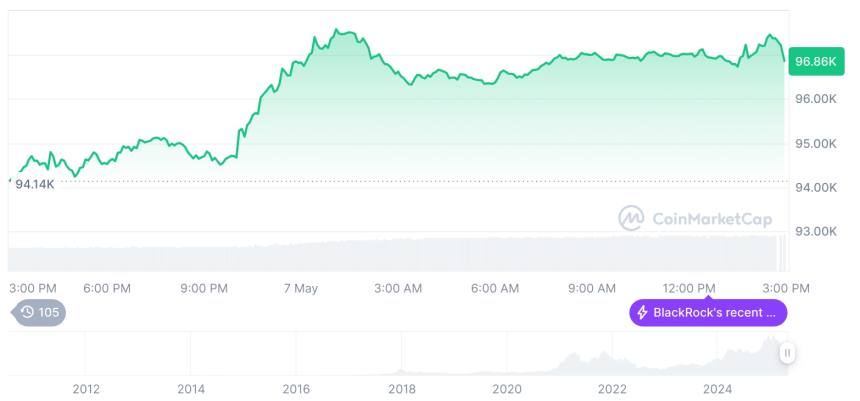Screen dimensions: 860x401
Task: Select 2016 on the bottom history timeline
Action: (296, 389)
